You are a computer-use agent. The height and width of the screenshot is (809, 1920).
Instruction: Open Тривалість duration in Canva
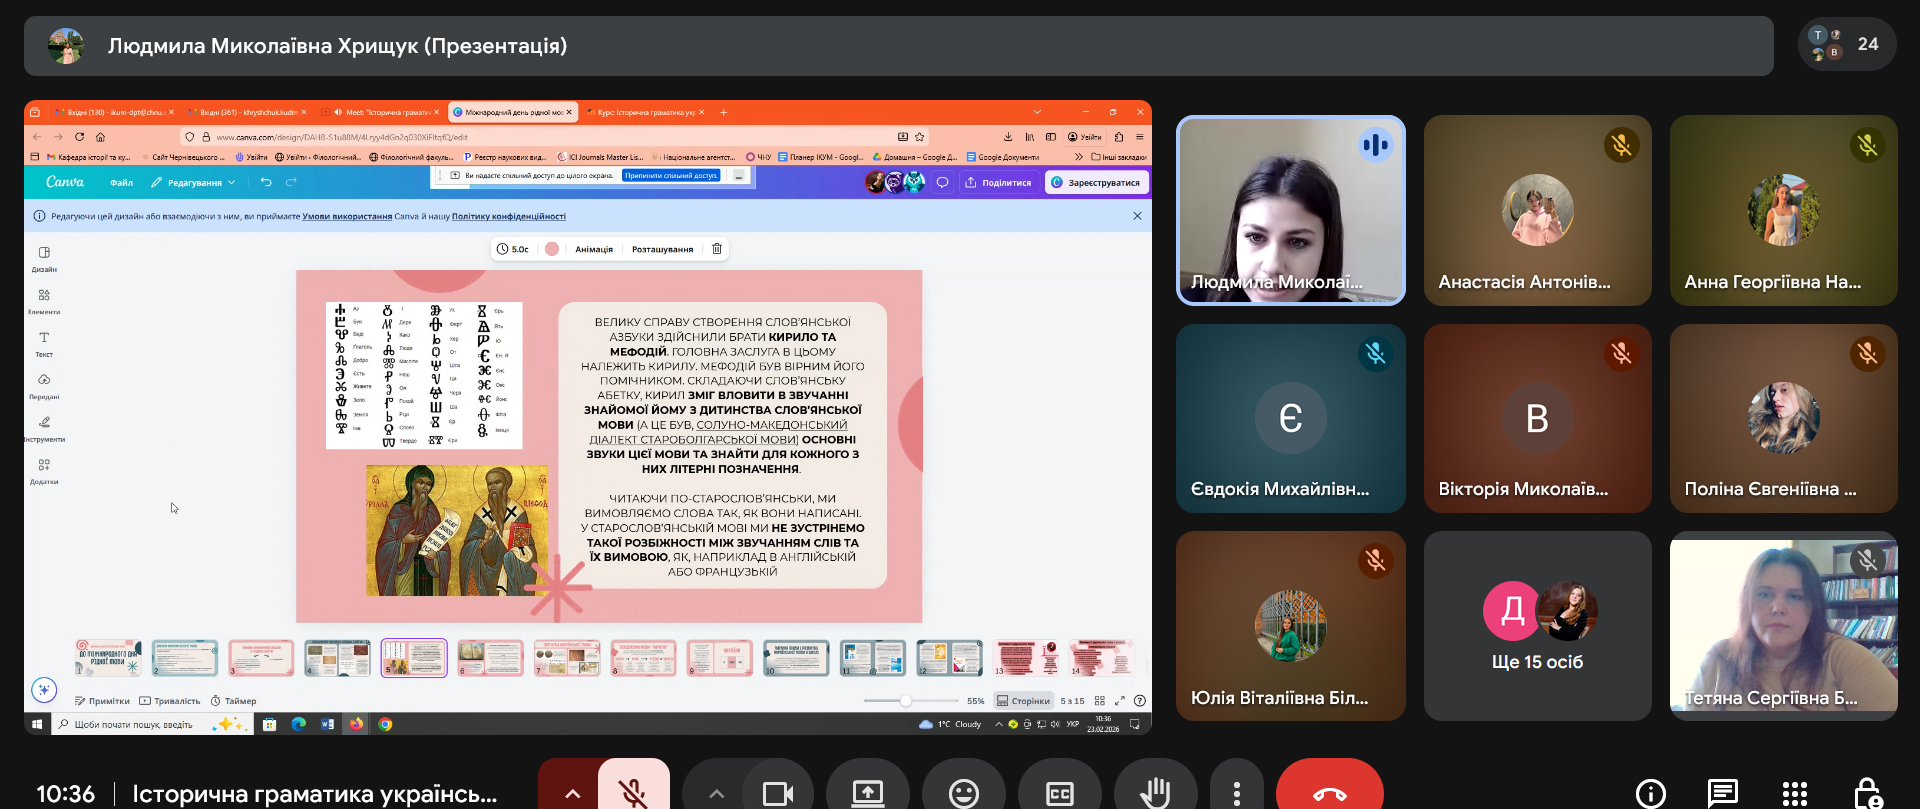click(170, 701)
